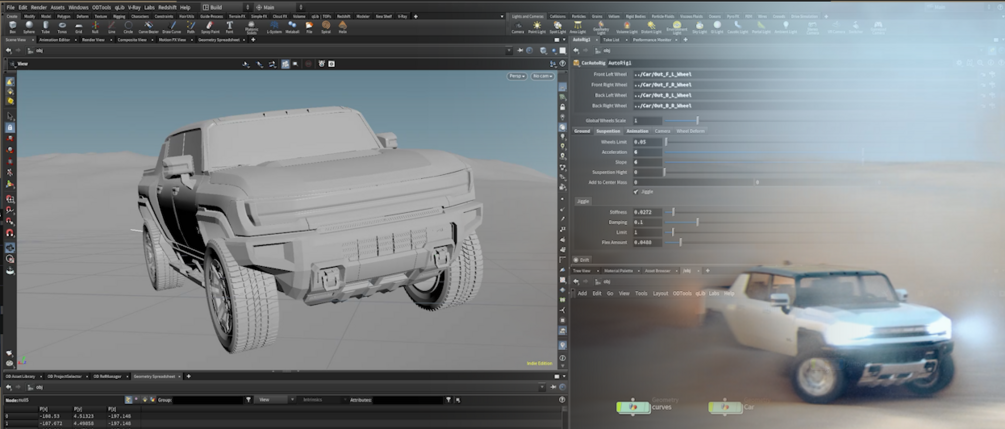Select the Draw Curve shelf tool
The height and width of the screenshot is (429, 1005).
(x=172, y=27)
